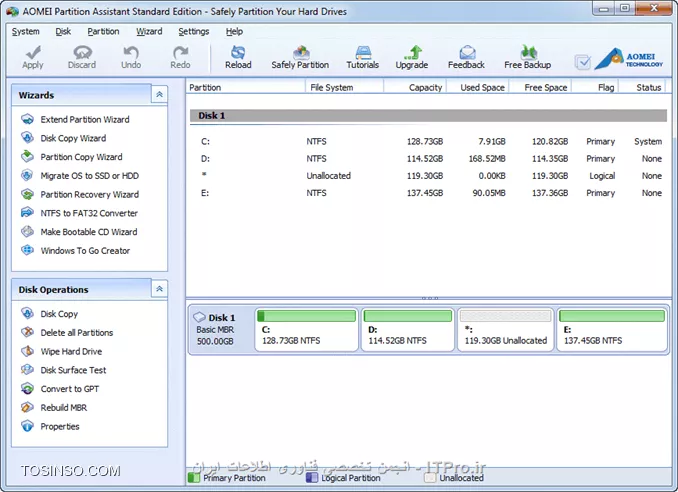
Task: Open the Partition menu
Action: click(x=103, y=32)
